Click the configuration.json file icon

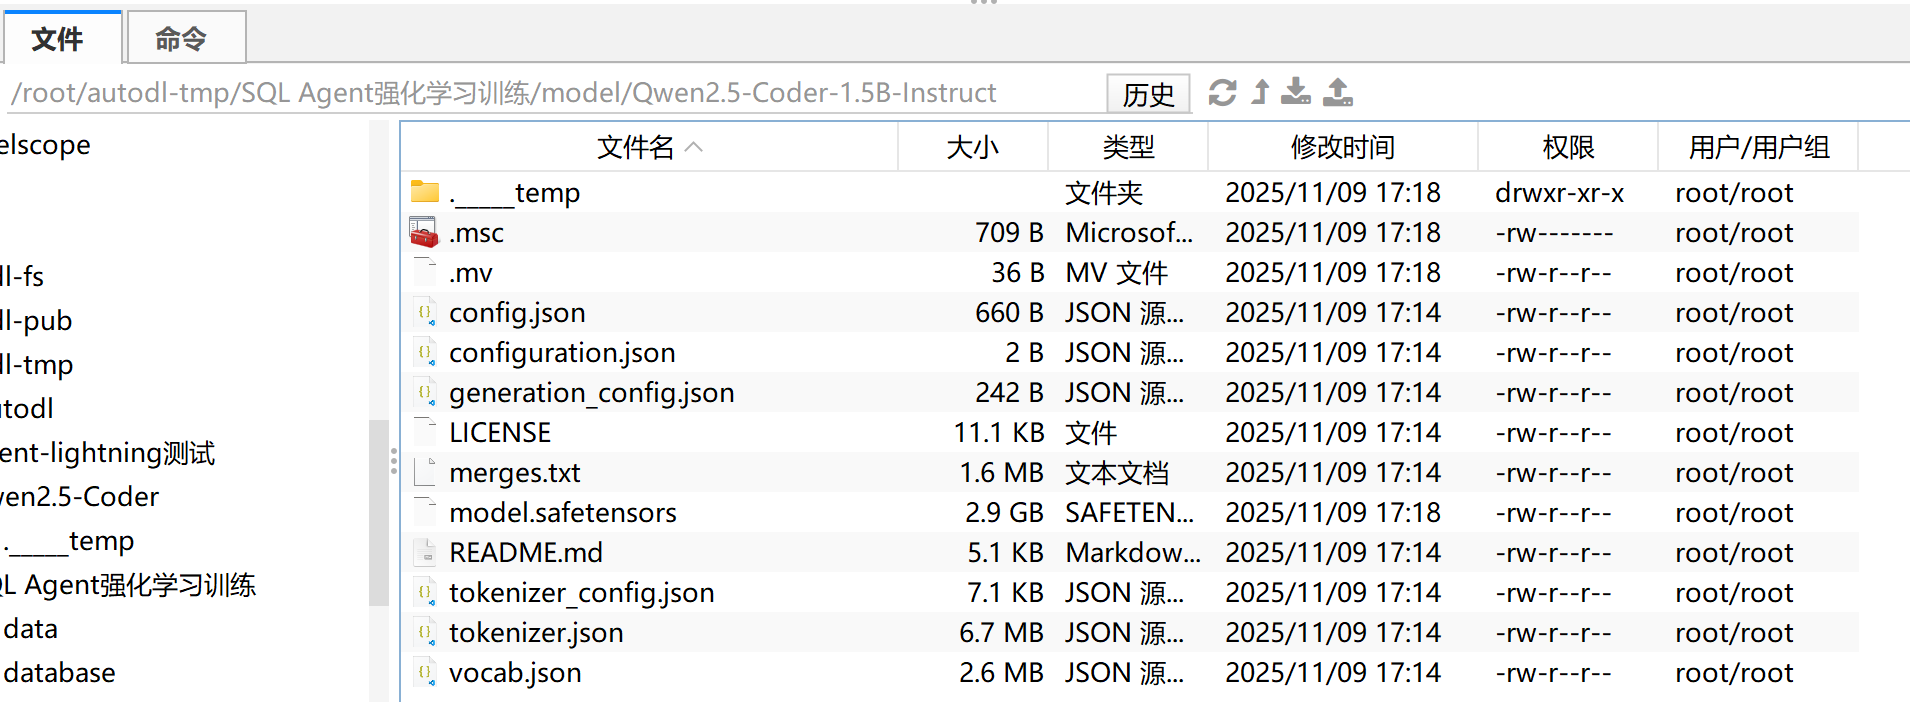click(x=426, y=352)
